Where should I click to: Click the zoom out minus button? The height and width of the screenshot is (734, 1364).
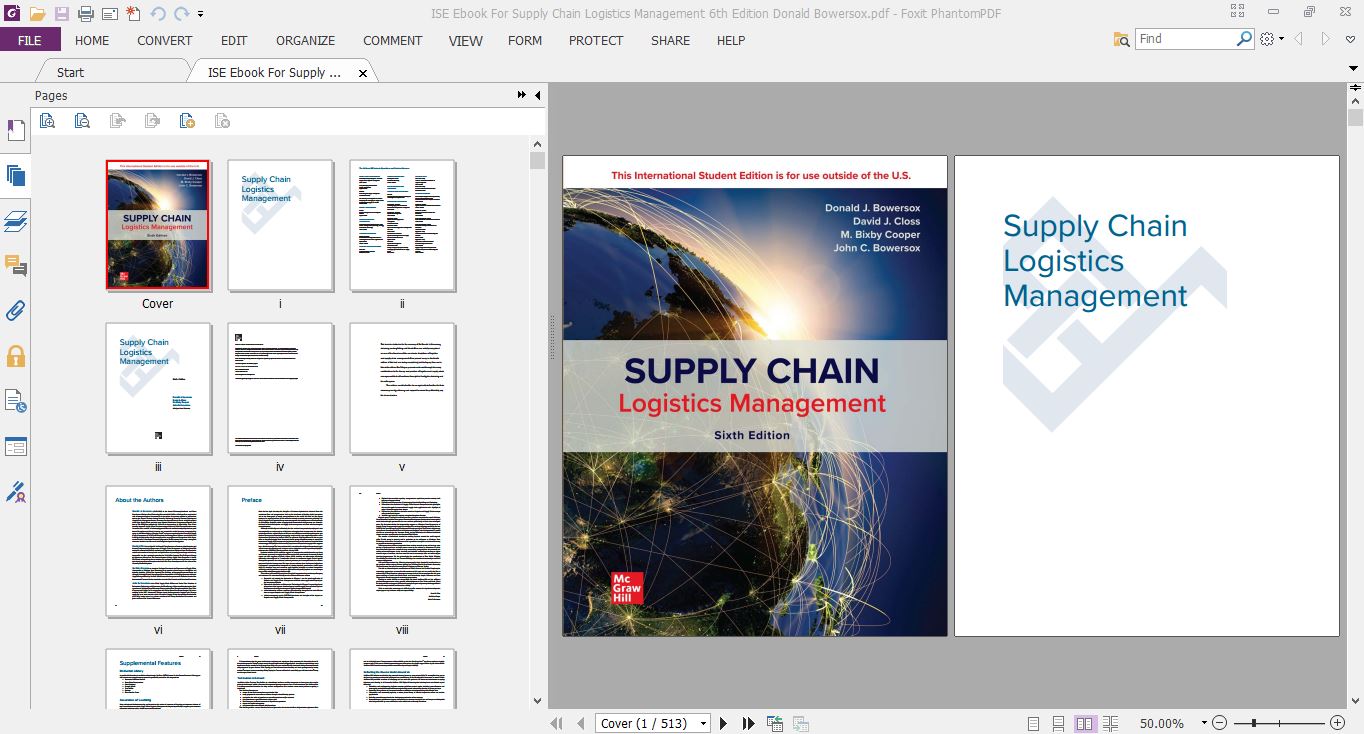click(x=1219, y=723)
